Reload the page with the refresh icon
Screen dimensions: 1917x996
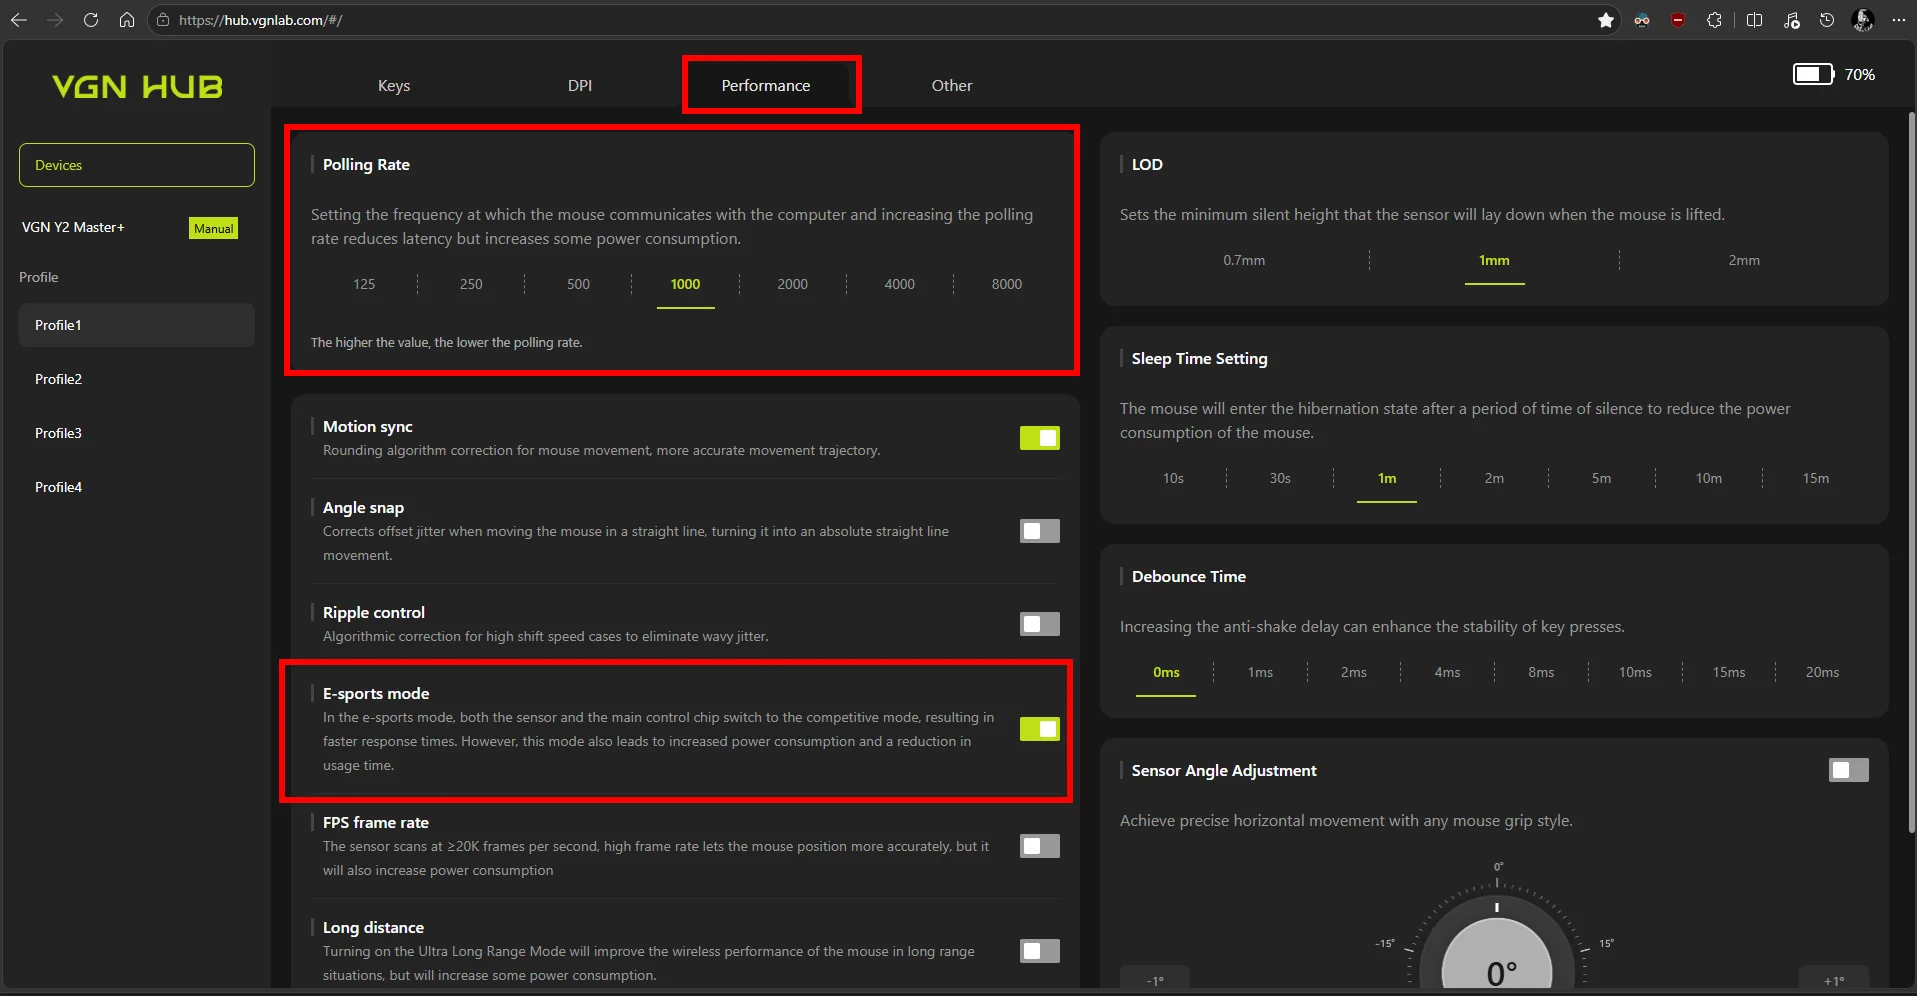pyautogui.click(x=91, y=20)
